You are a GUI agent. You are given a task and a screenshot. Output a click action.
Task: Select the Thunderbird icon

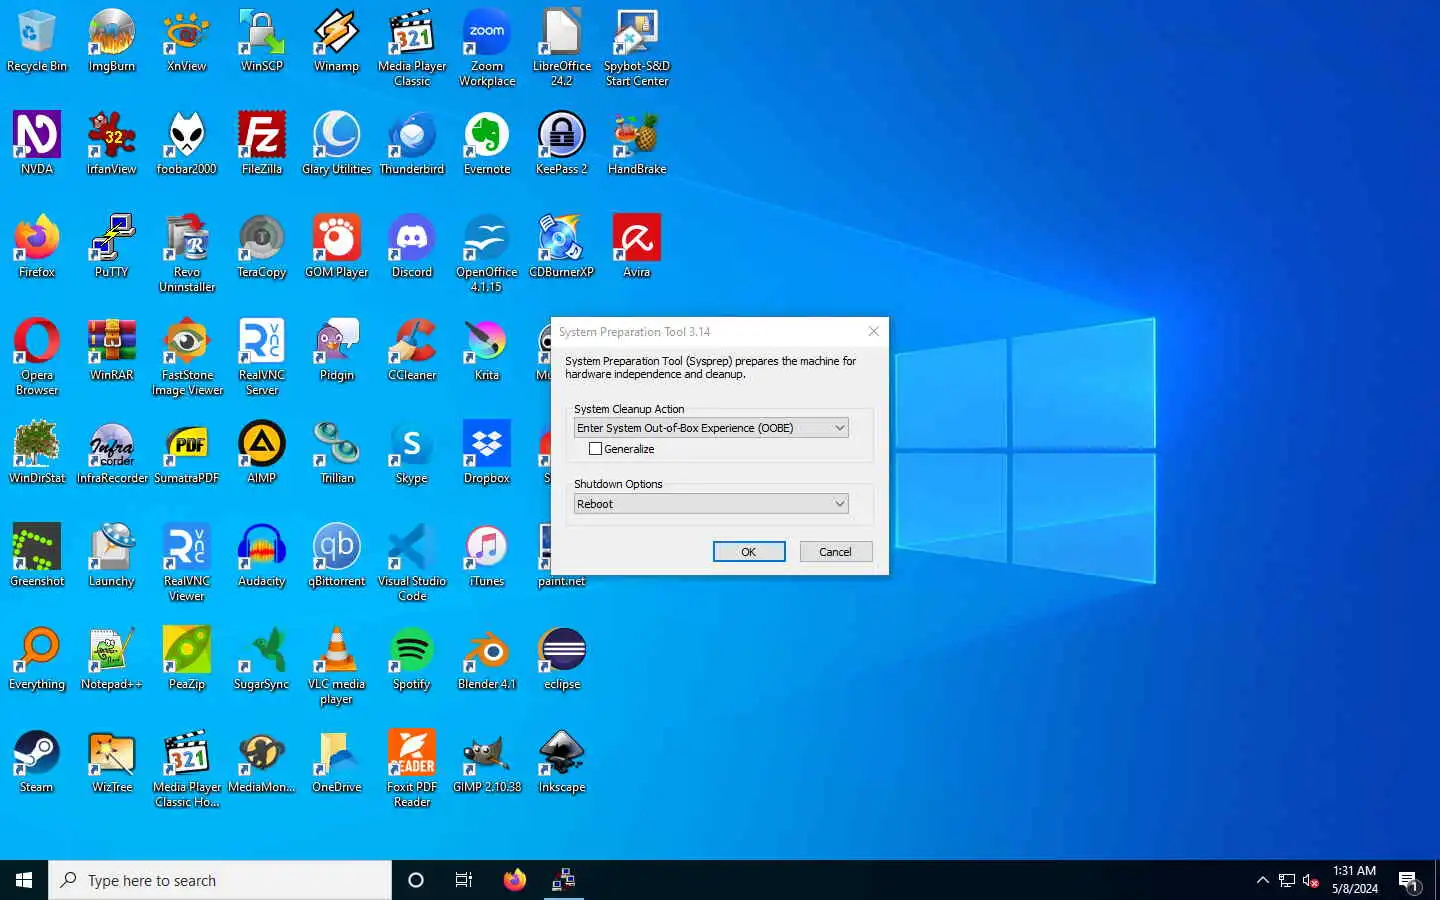tap(412, 145)
